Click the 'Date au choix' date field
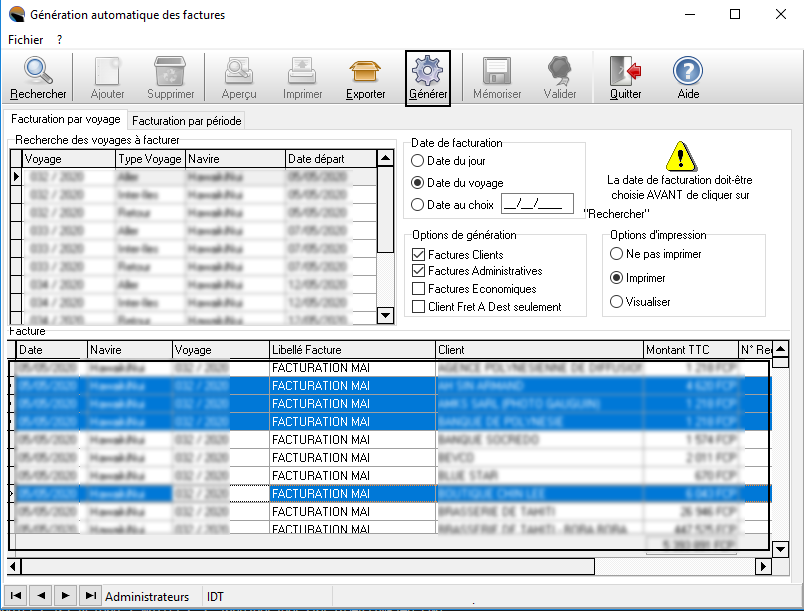Viewport: 804px width, 611px height. [537, 205]
